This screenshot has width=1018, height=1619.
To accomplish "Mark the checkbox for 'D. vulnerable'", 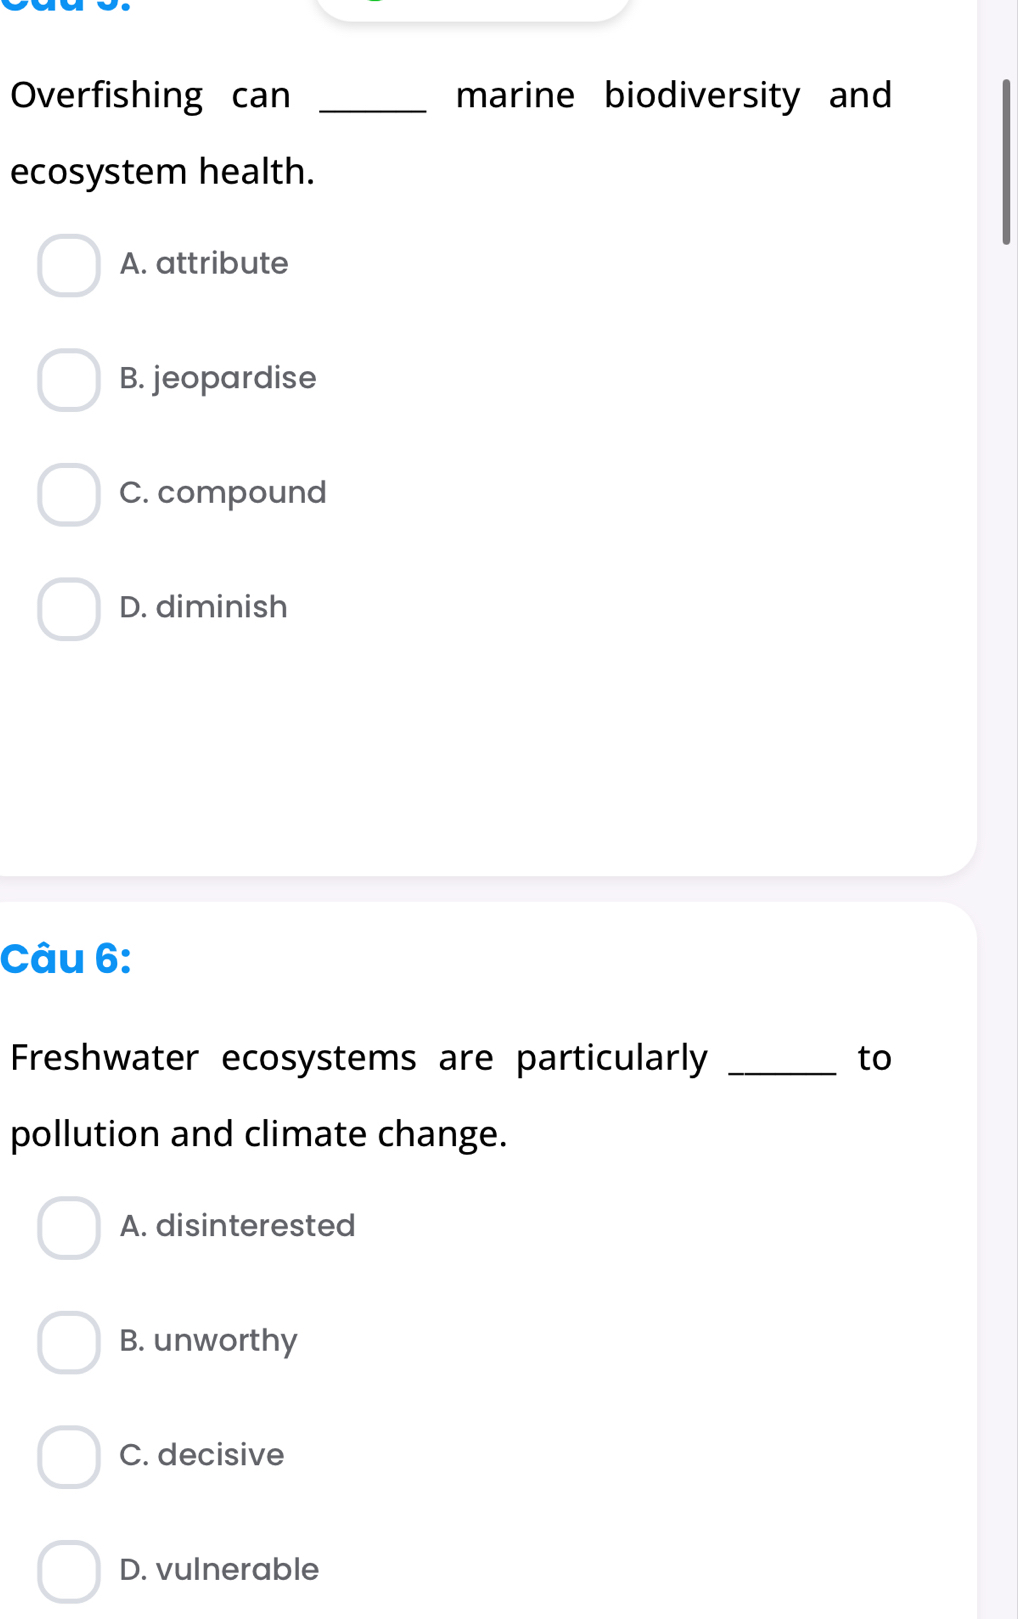I will [69, 1571].
